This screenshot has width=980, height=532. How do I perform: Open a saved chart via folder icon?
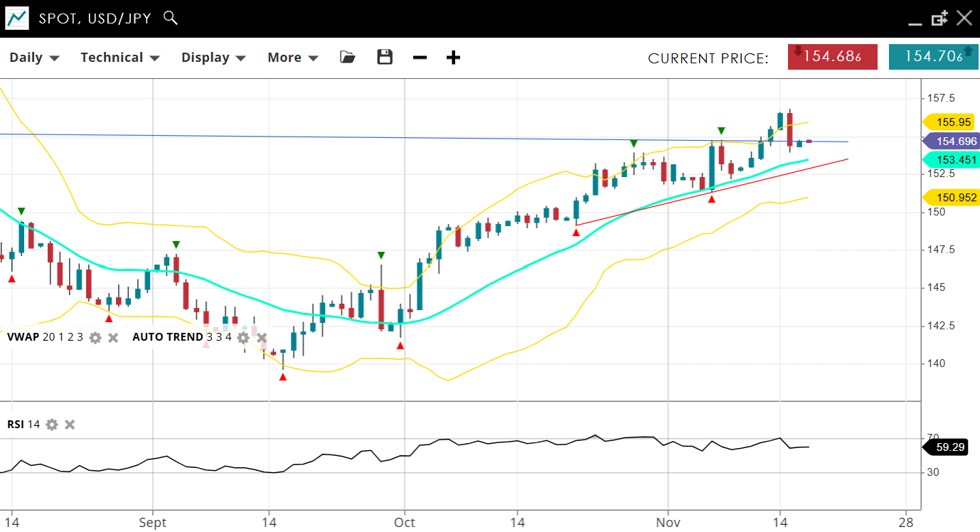pyautogui.click(x=348, y=57)
